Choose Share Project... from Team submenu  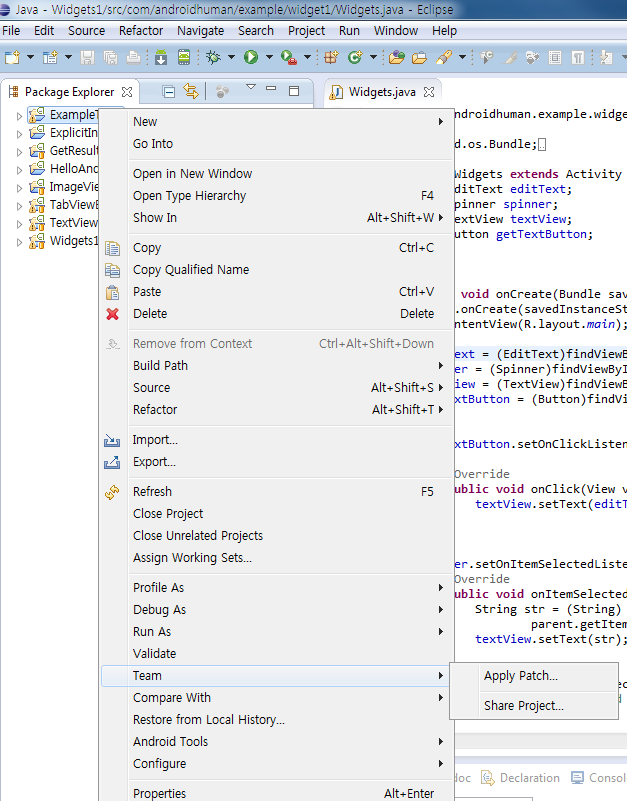pyautogui.click(x=534, y=705)
